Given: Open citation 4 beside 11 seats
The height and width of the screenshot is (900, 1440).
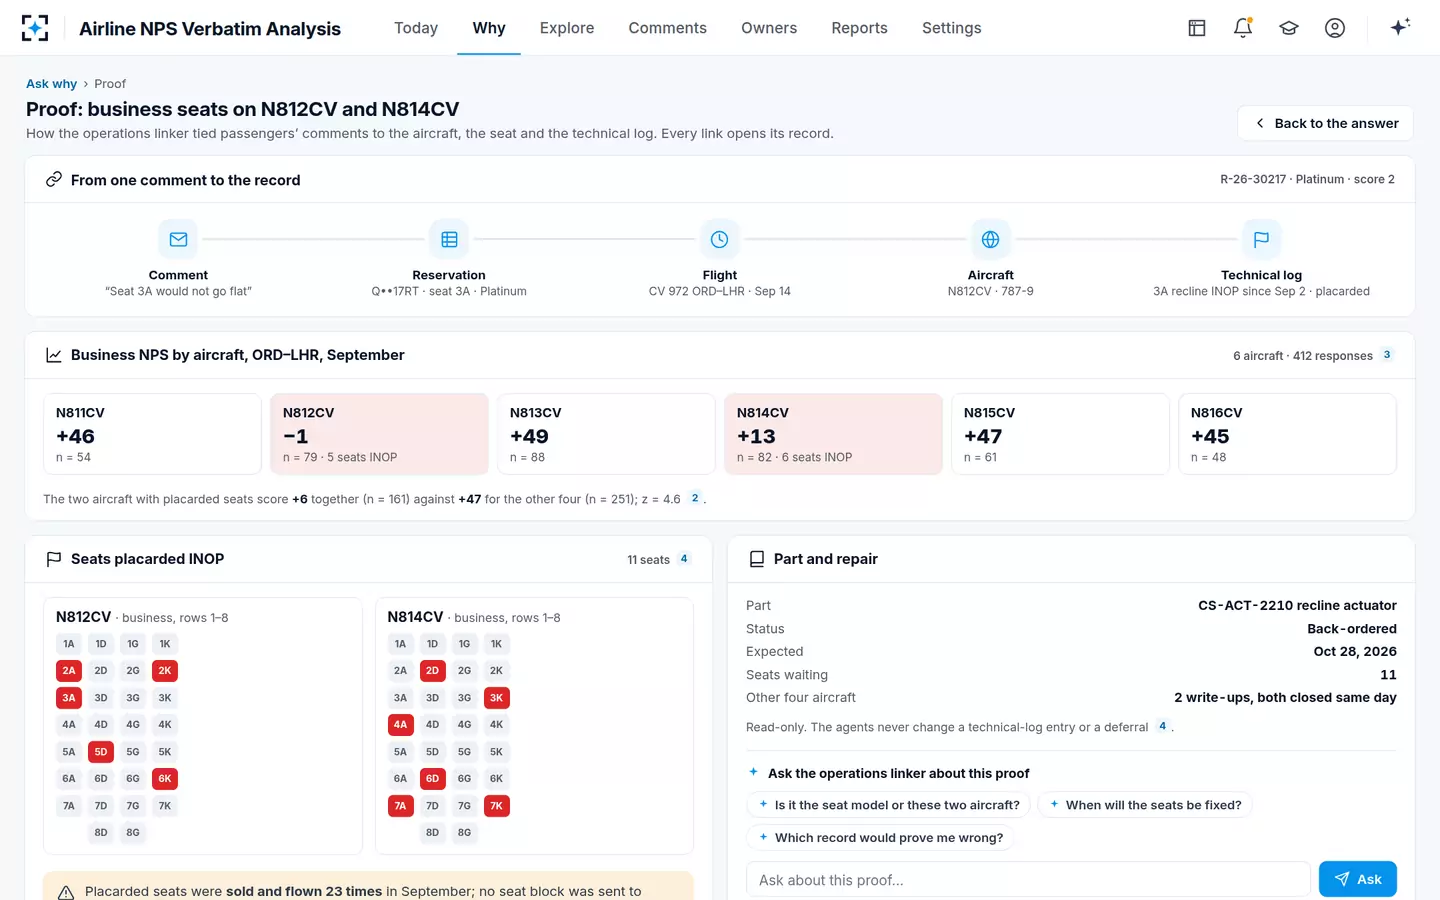Looking at the screenshot, I should pos(684,559).
